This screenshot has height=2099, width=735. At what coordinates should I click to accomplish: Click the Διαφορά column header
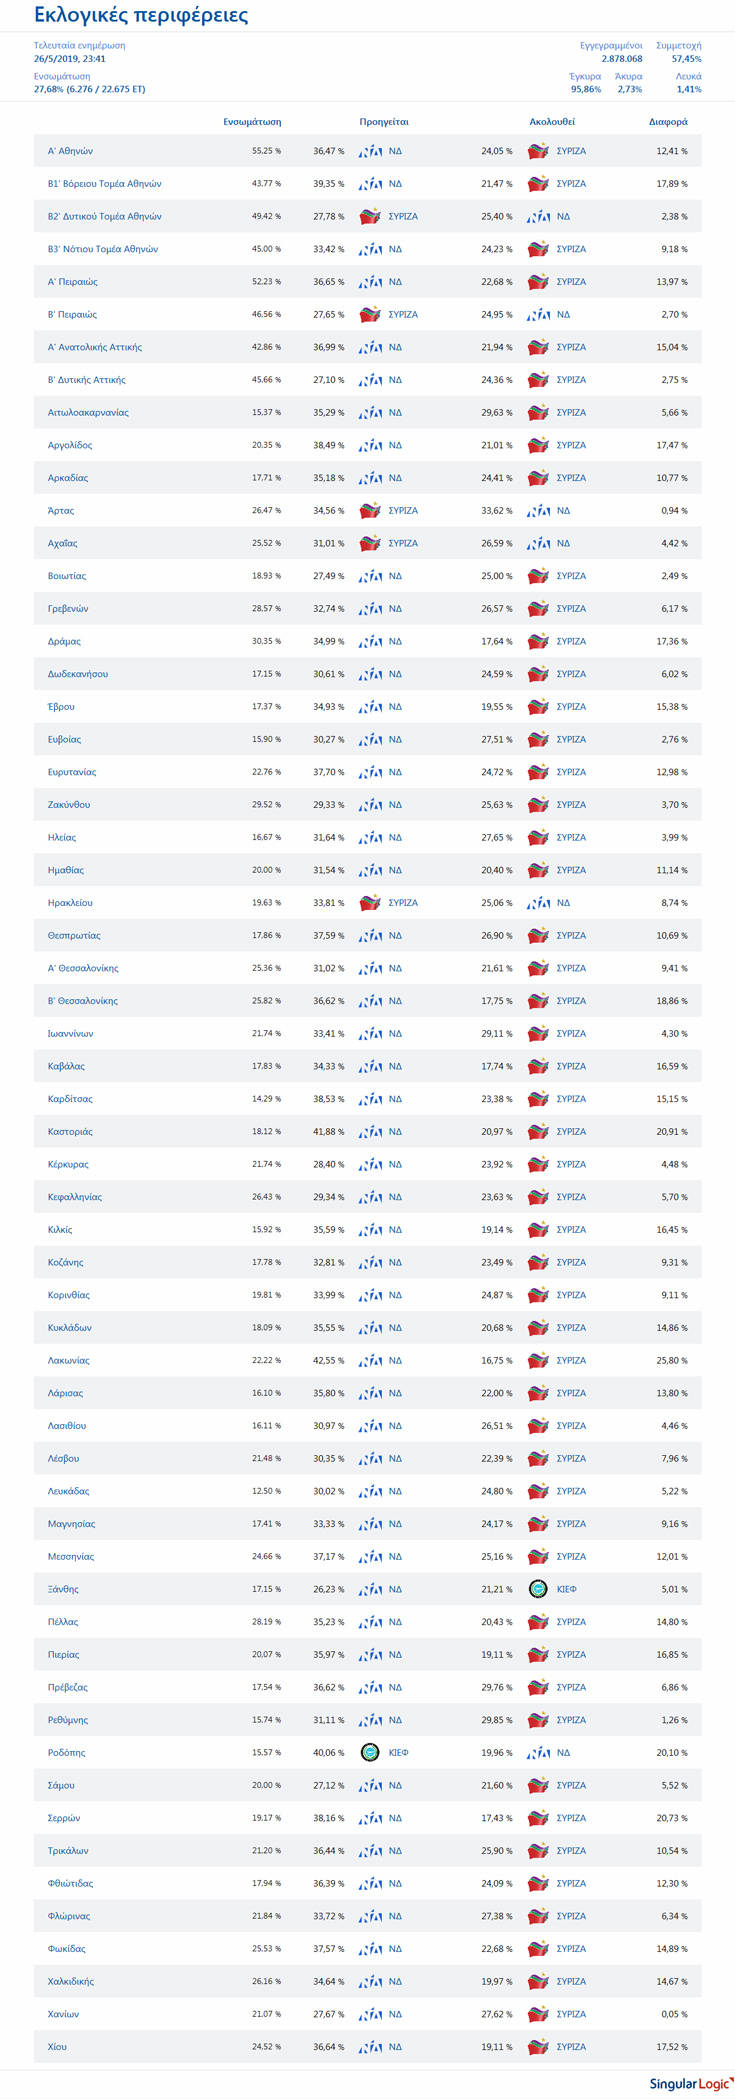(x=668, y=122)
